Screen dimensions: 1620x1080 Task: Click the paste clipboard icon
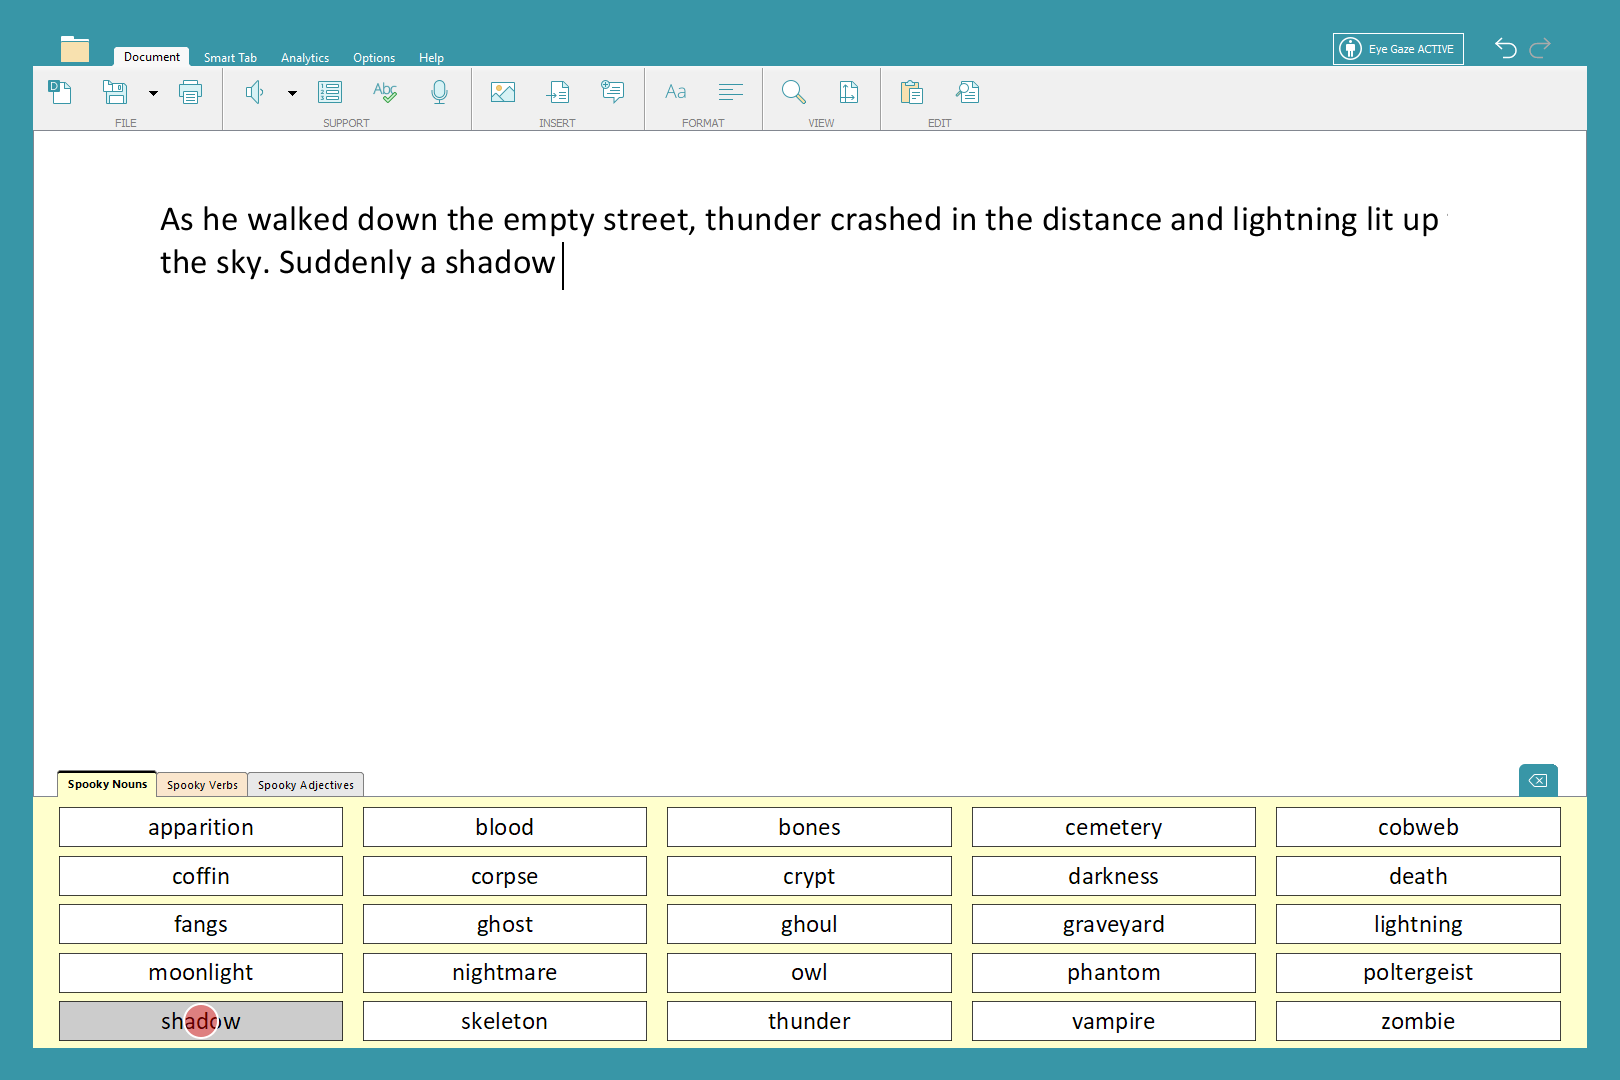click(x=911, y=93)
